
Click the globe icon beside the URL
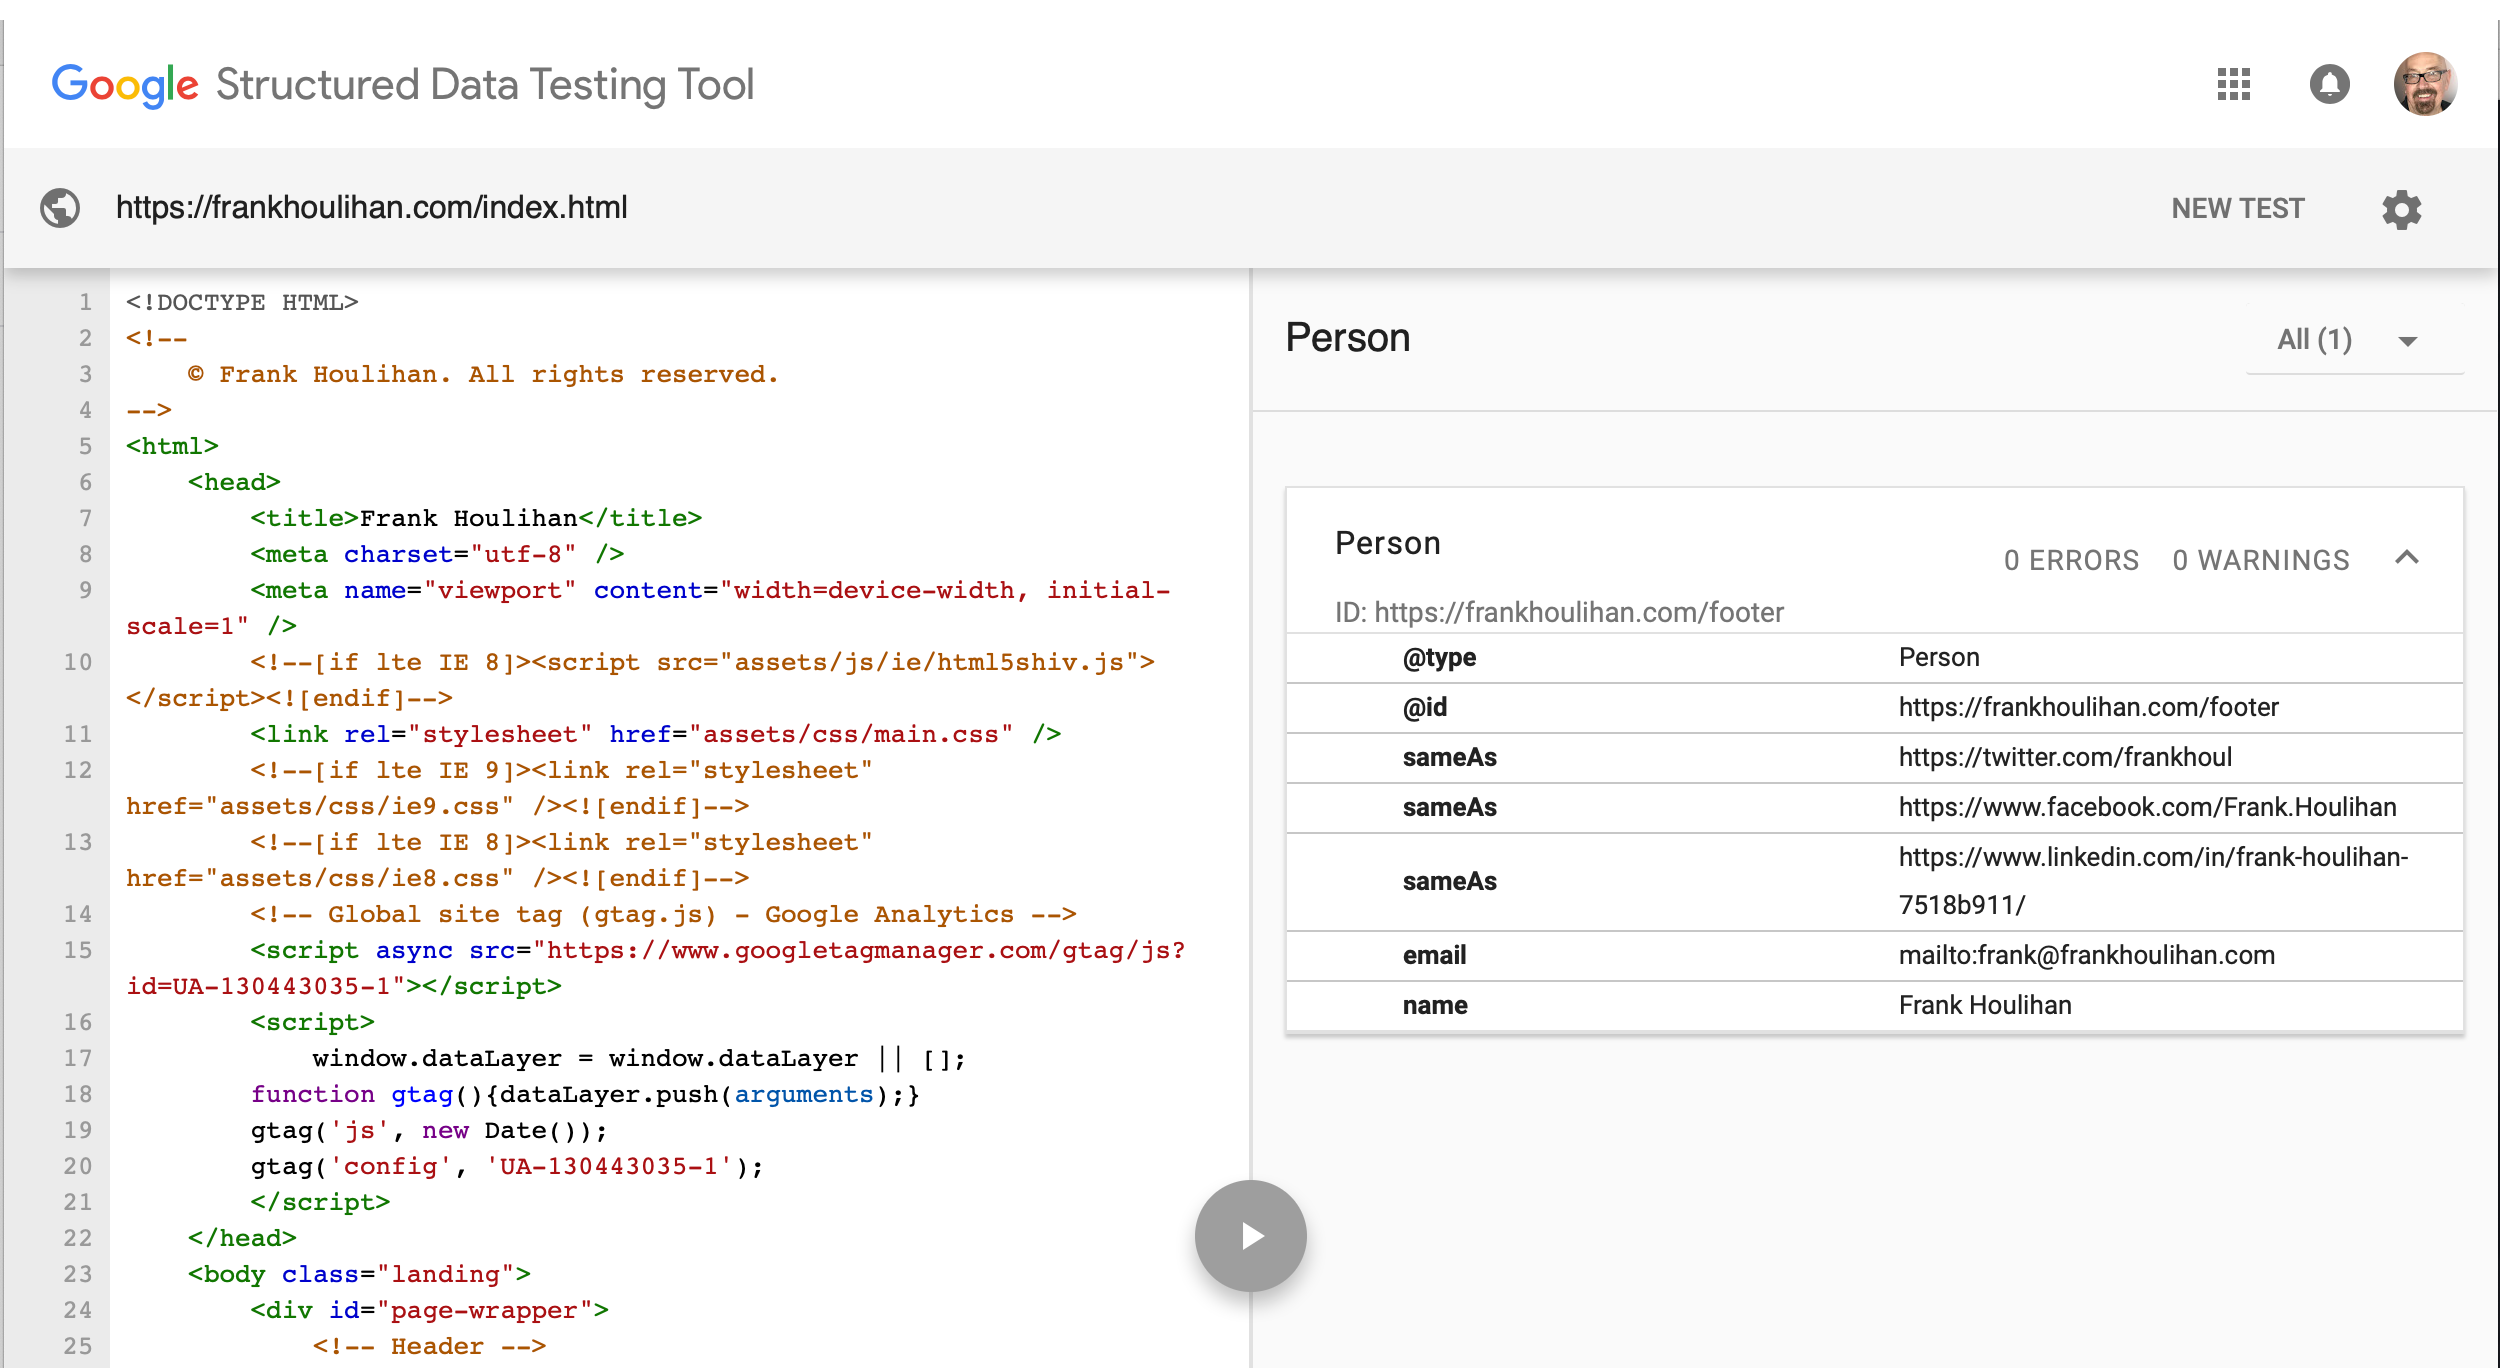coord(60,208)
